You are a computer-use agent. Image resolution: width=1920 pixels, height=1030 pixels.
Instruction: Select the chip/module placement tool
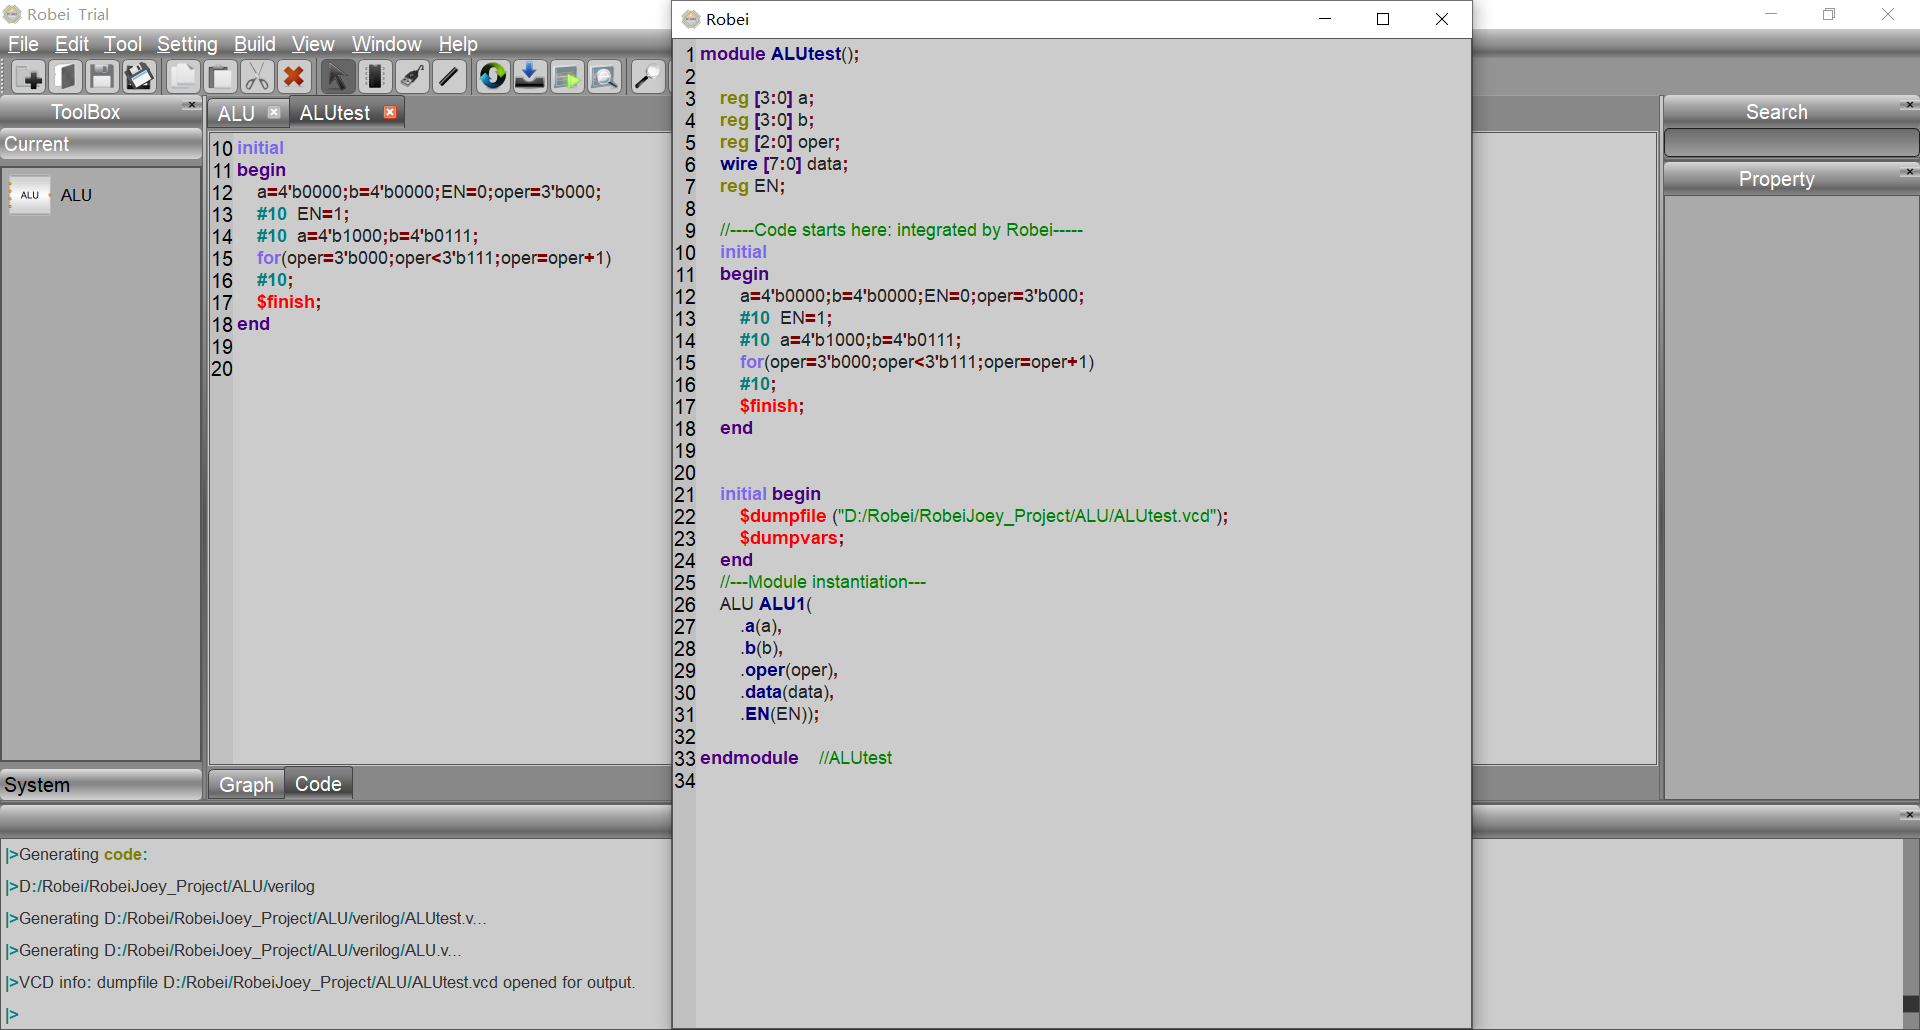375,76
